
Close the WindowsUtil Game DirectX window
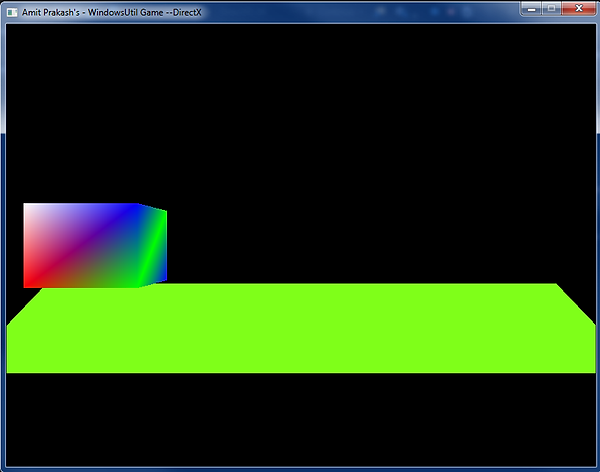pyautogui.click(x=579, y=8)
